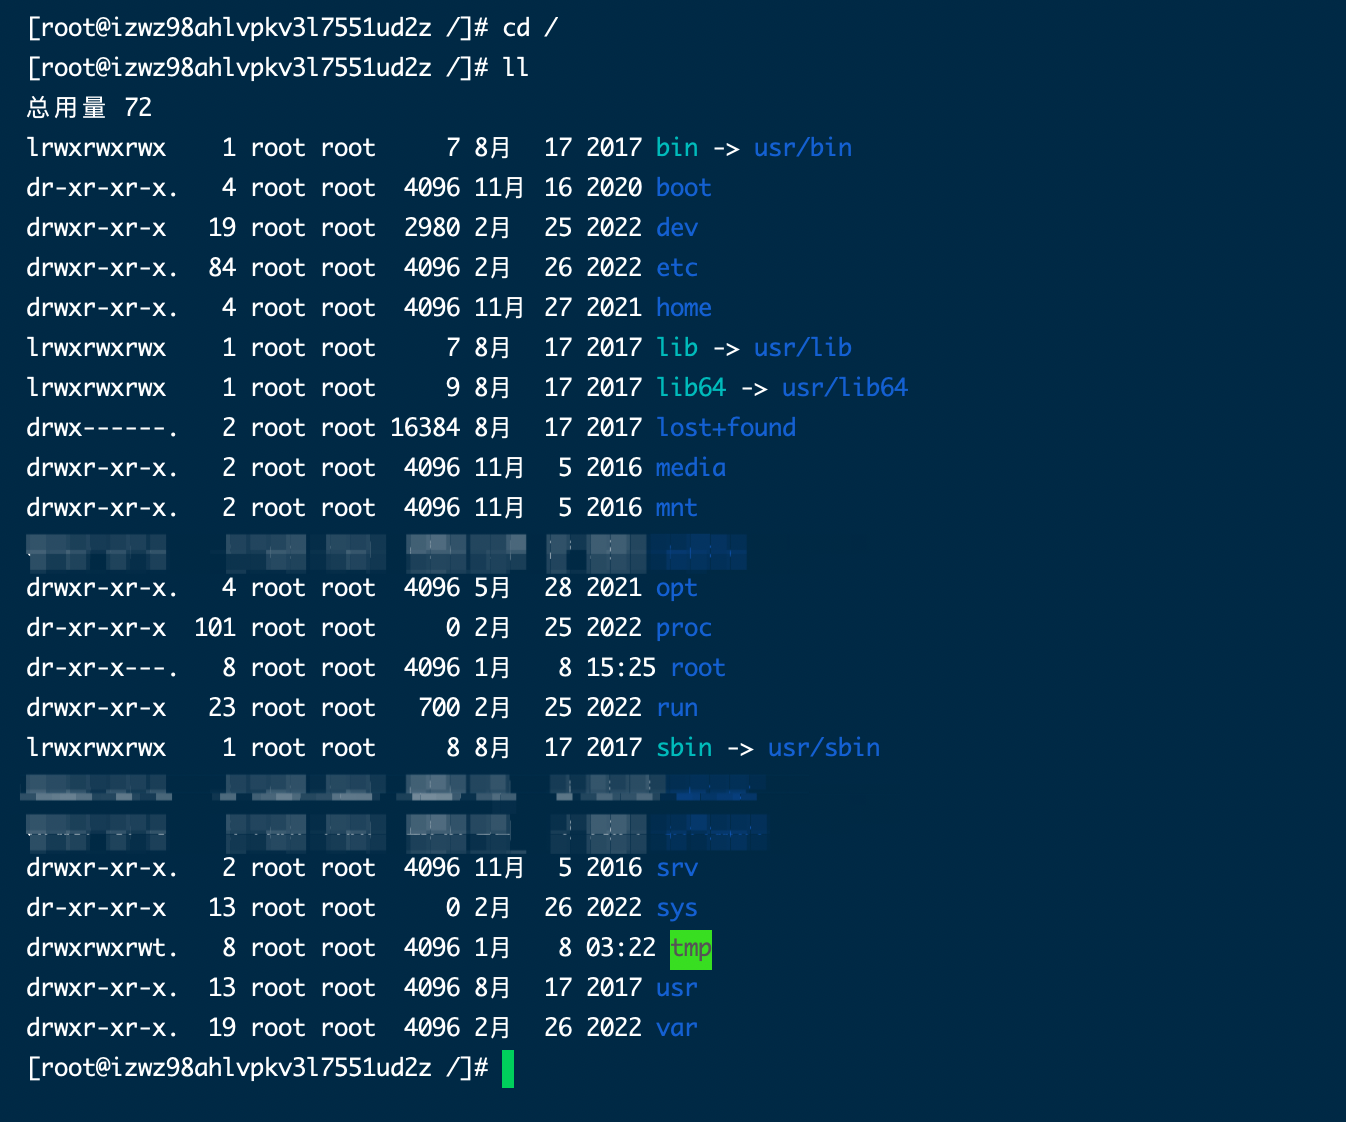This screenshot has height=1122, width=1346.
Task: Select size '16384' in lost+found row
Action: (x=425, y=428)
